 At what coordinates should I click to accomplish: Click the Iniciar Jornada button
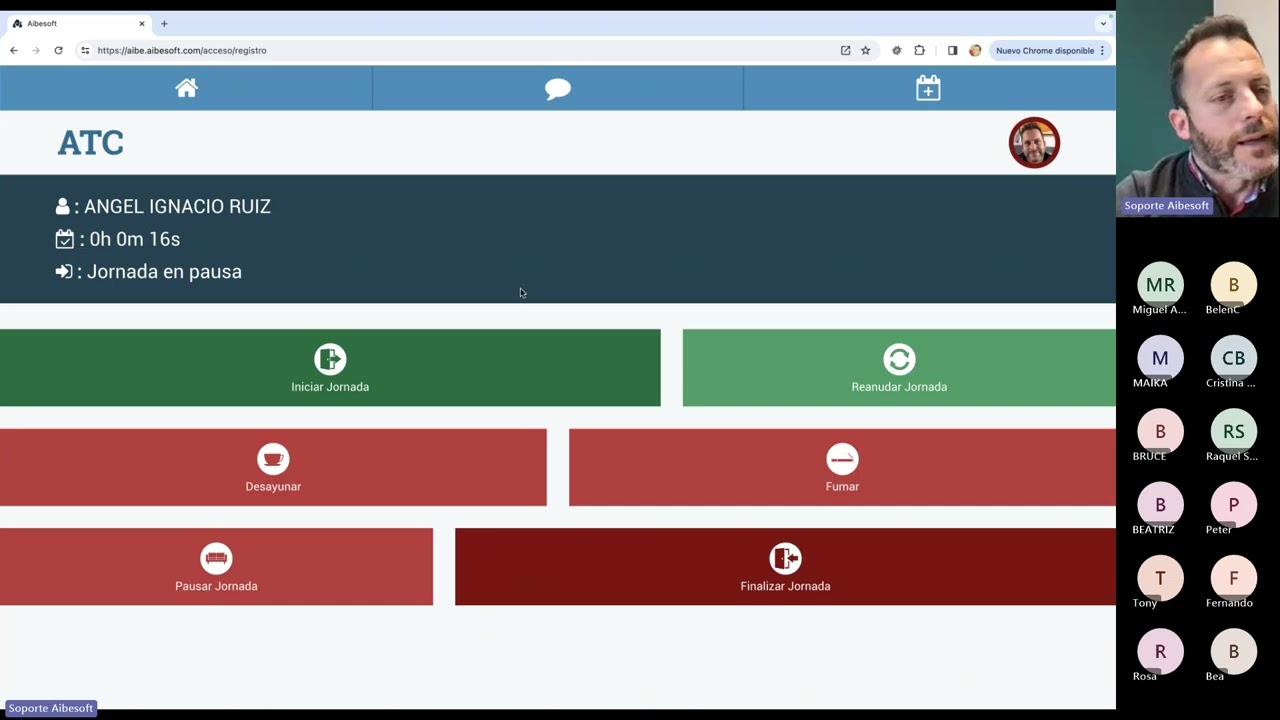click(330, 368)
